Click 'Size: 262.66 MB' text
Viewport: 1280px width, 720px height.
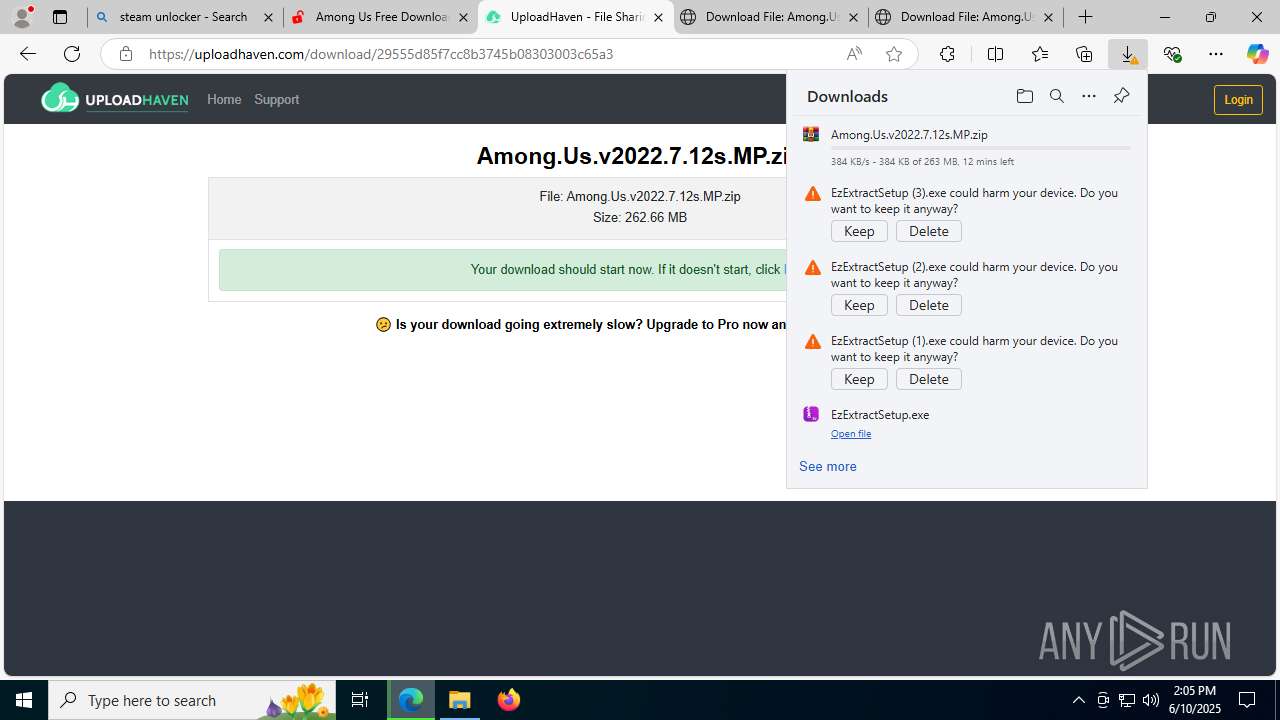[640, 217]
